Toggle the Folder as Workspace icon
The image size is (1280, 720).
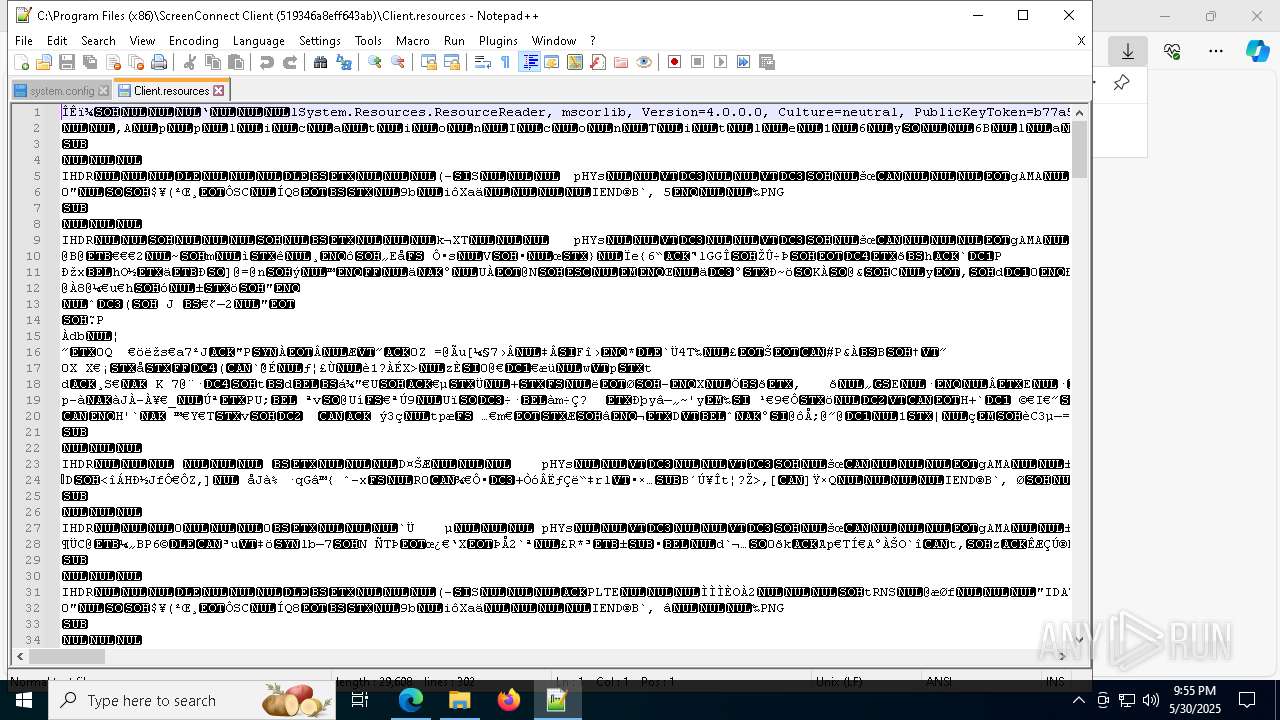(x=621, y=62)
